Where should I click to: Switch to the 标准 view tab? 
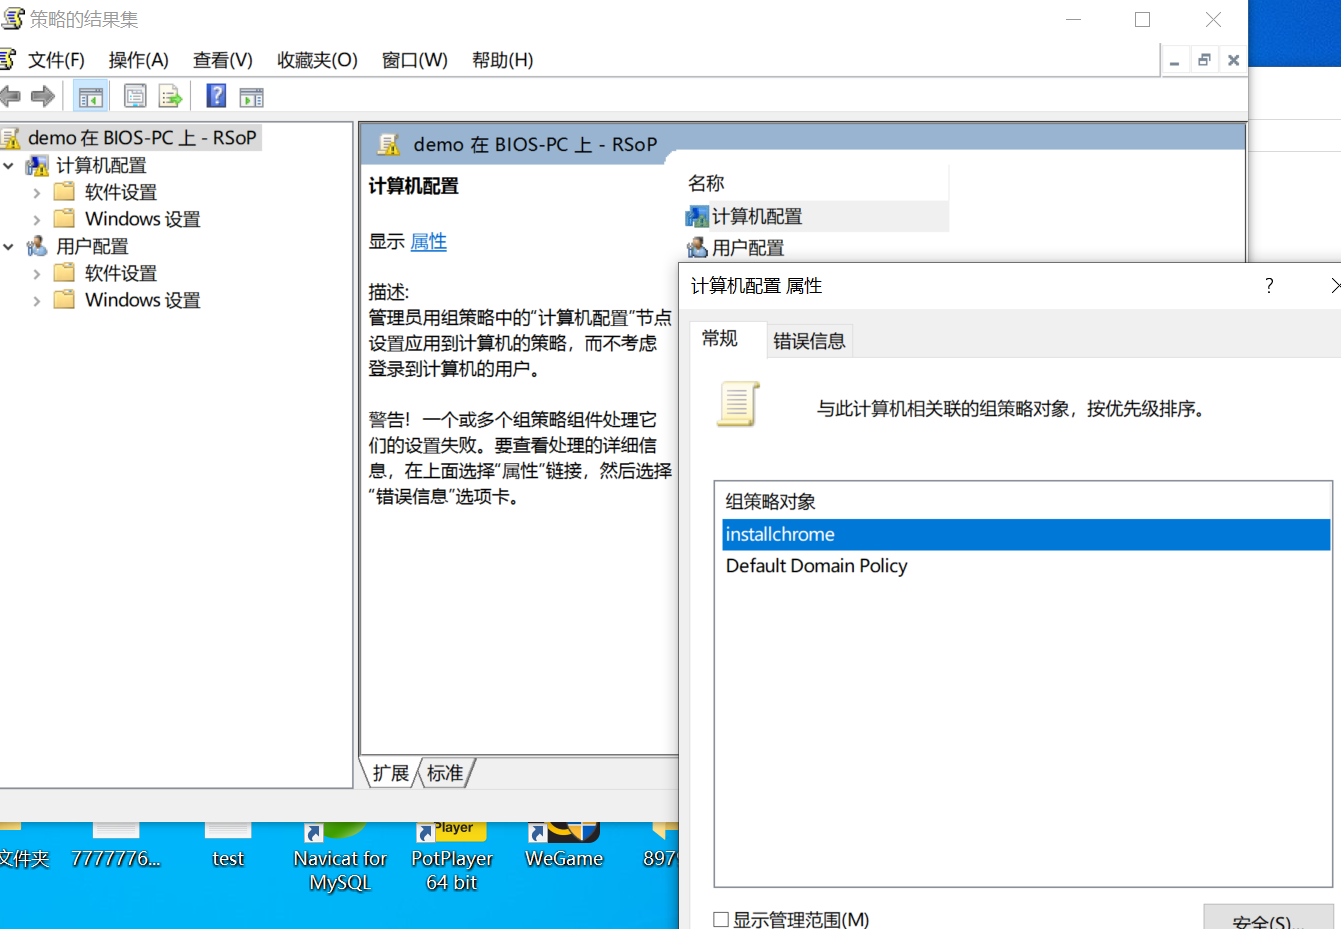coord(445,773)
